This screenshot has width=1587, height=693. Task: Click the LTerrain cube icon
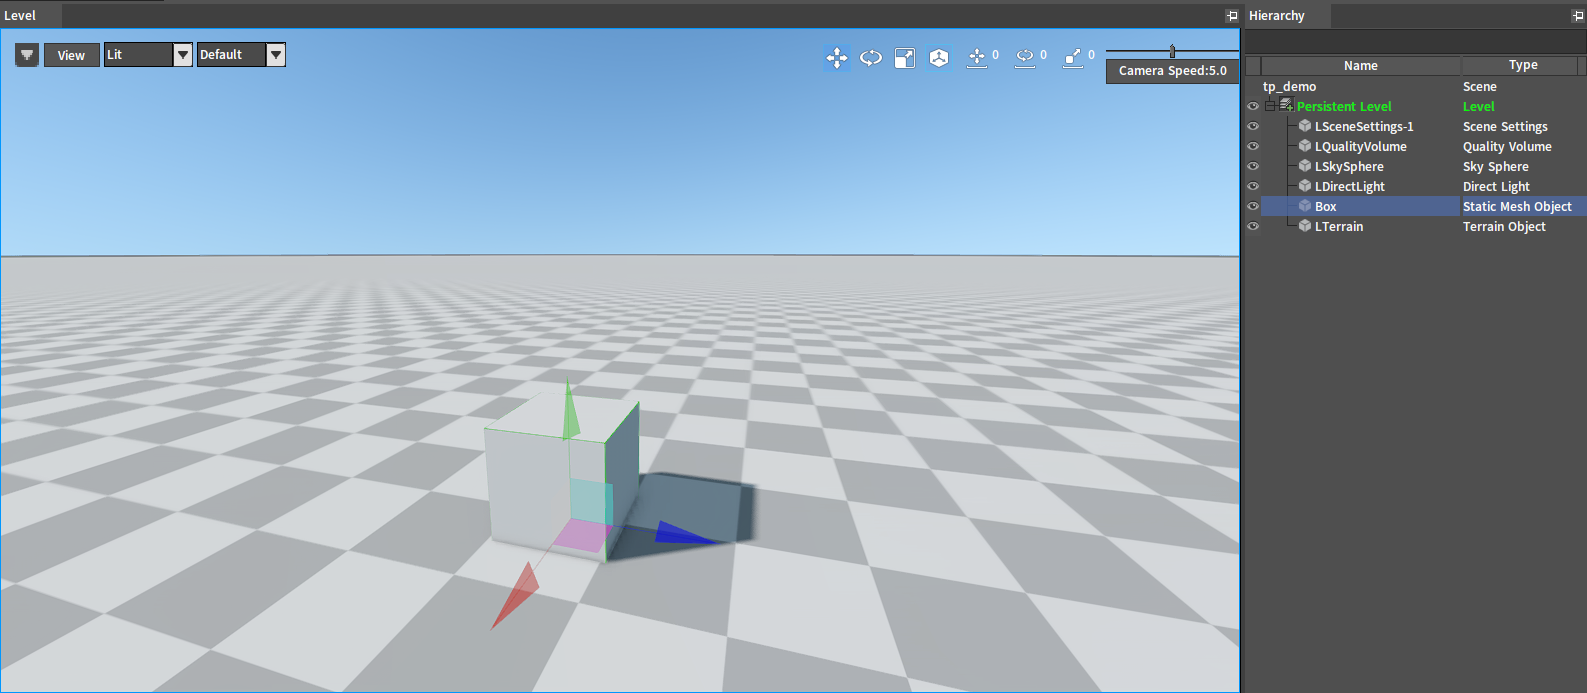(x=1305, y=226)
